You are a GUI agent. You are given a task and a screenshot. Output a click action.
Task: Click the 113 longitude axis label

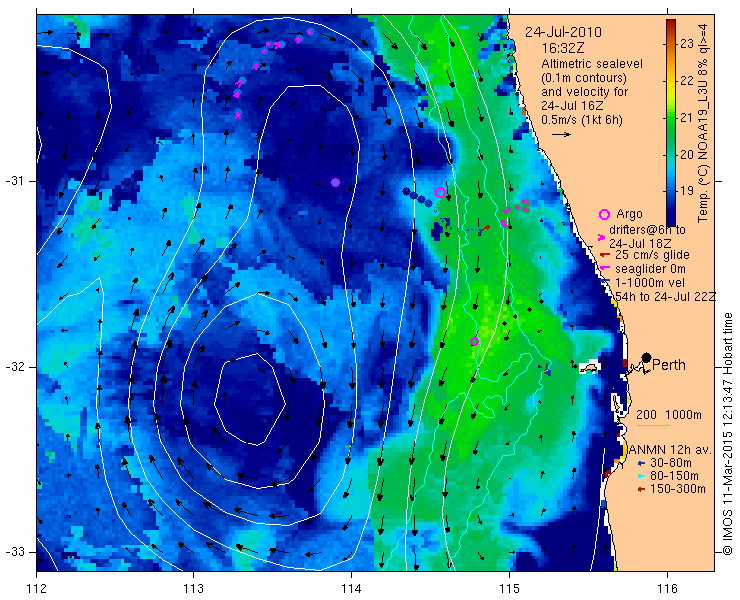193,589
